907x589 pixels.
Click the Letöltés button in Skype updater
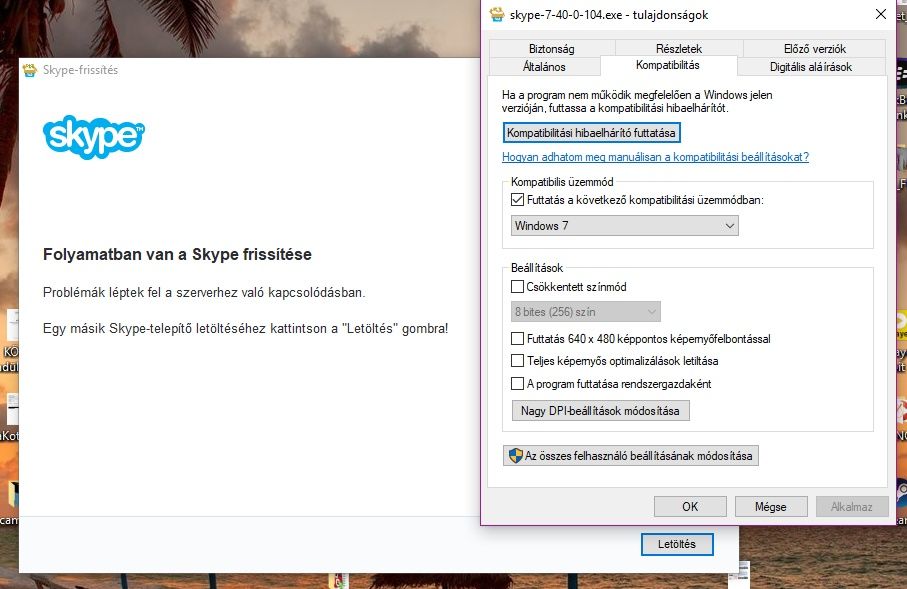coord(677,544)
